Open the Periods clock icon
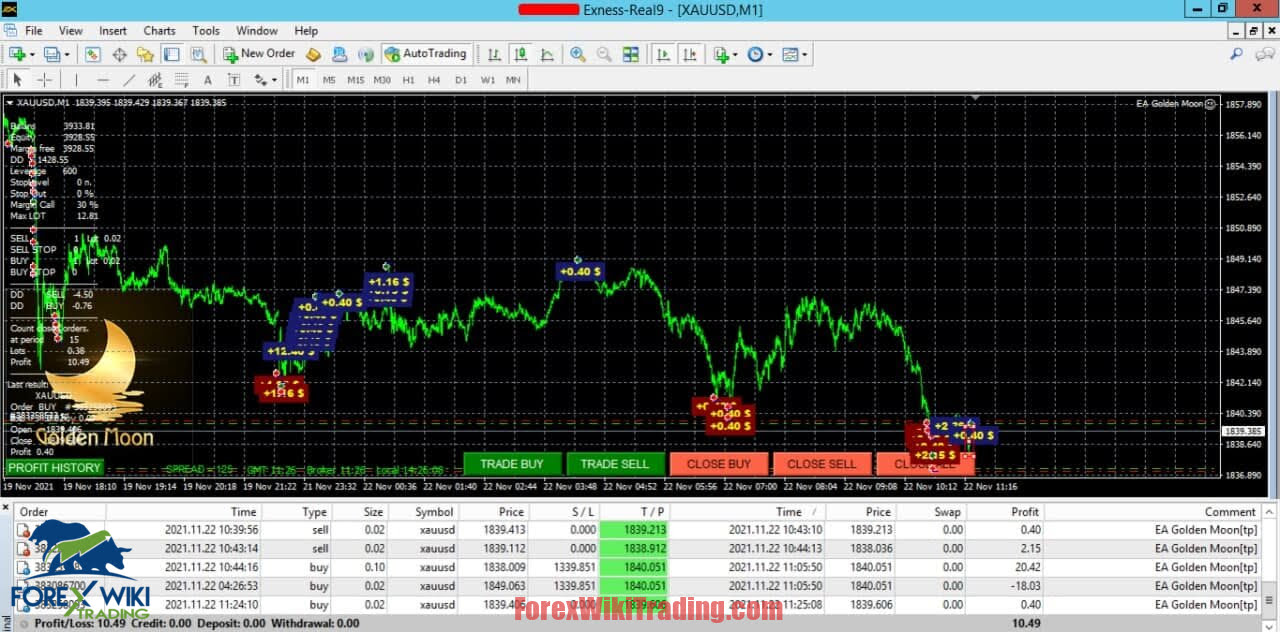This screenshot has width=1280, height=632. (x=755, y=54)
